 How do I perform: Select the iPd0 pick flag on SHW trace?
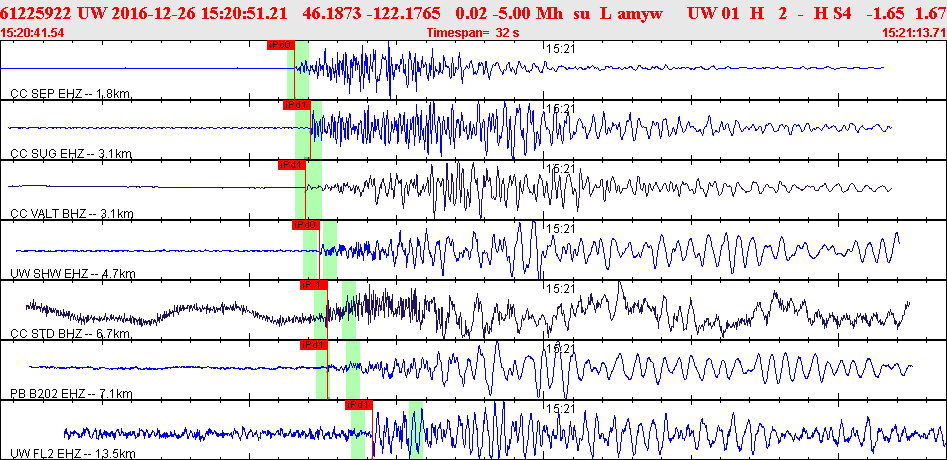[305, 225]
